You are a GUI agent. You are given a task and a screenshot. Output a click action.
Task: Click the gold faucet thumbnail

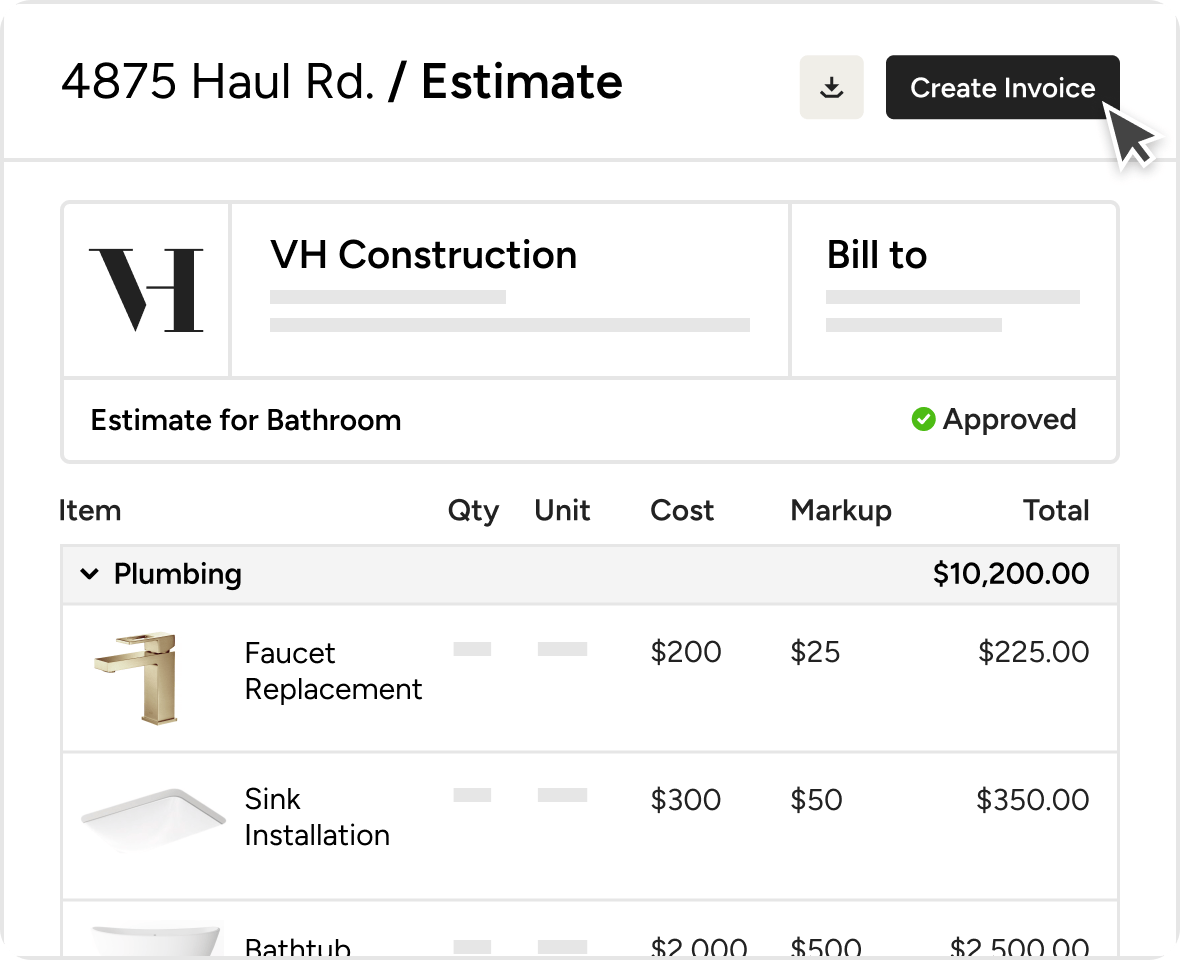pos(137,677)
